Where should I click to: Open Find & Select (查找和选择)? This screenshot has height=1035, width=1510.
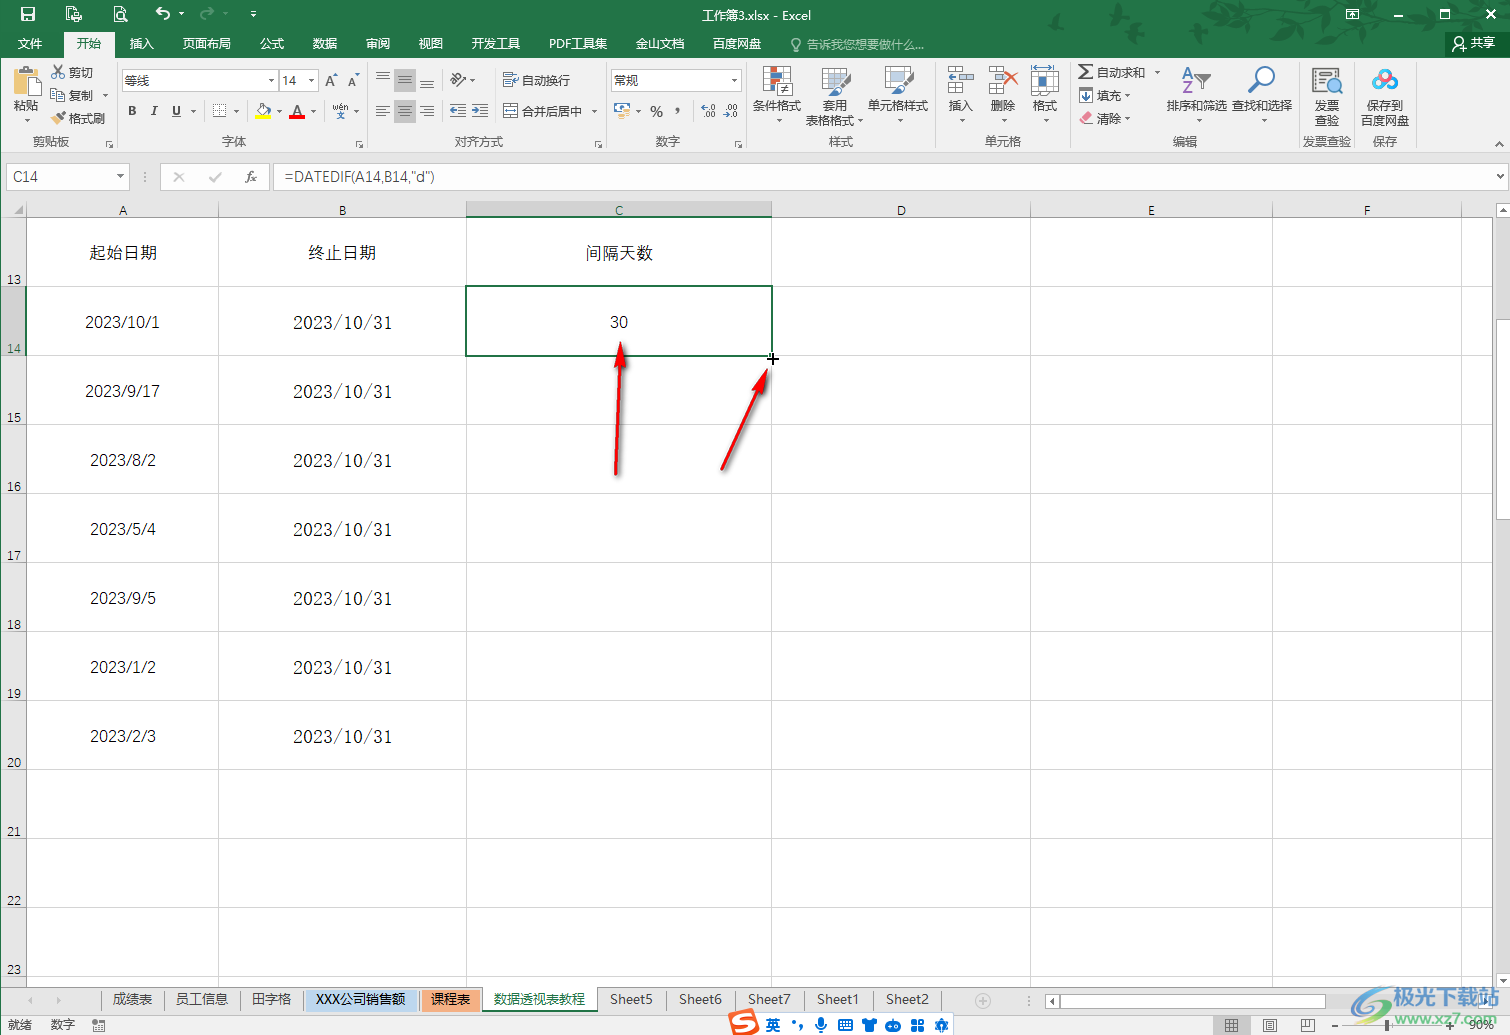[x=1262, y=95]
